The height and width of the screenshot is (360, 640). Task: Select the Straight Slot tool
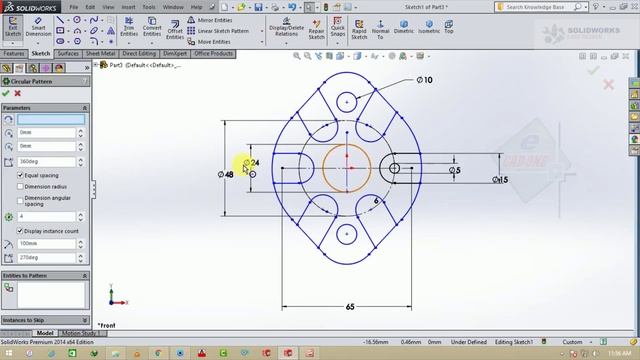(x=60, y=41)
